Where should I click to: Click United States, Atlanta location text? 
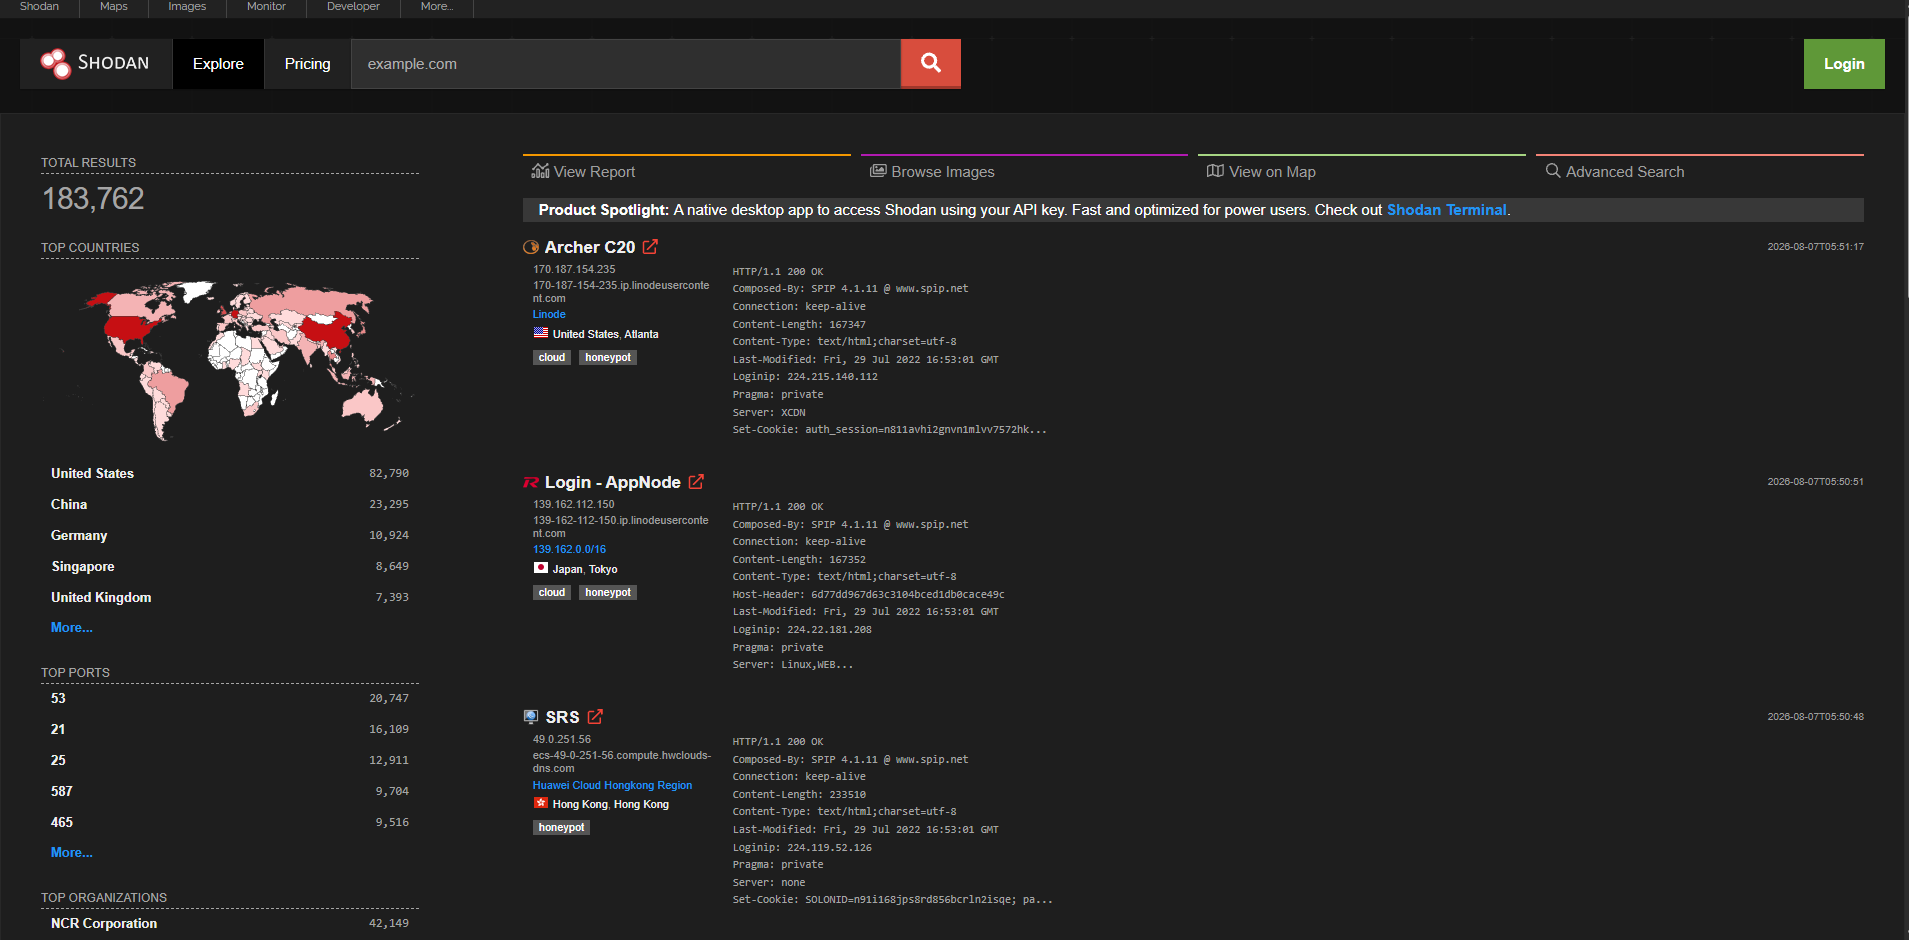pyautogui.click(x=605, y=334)
